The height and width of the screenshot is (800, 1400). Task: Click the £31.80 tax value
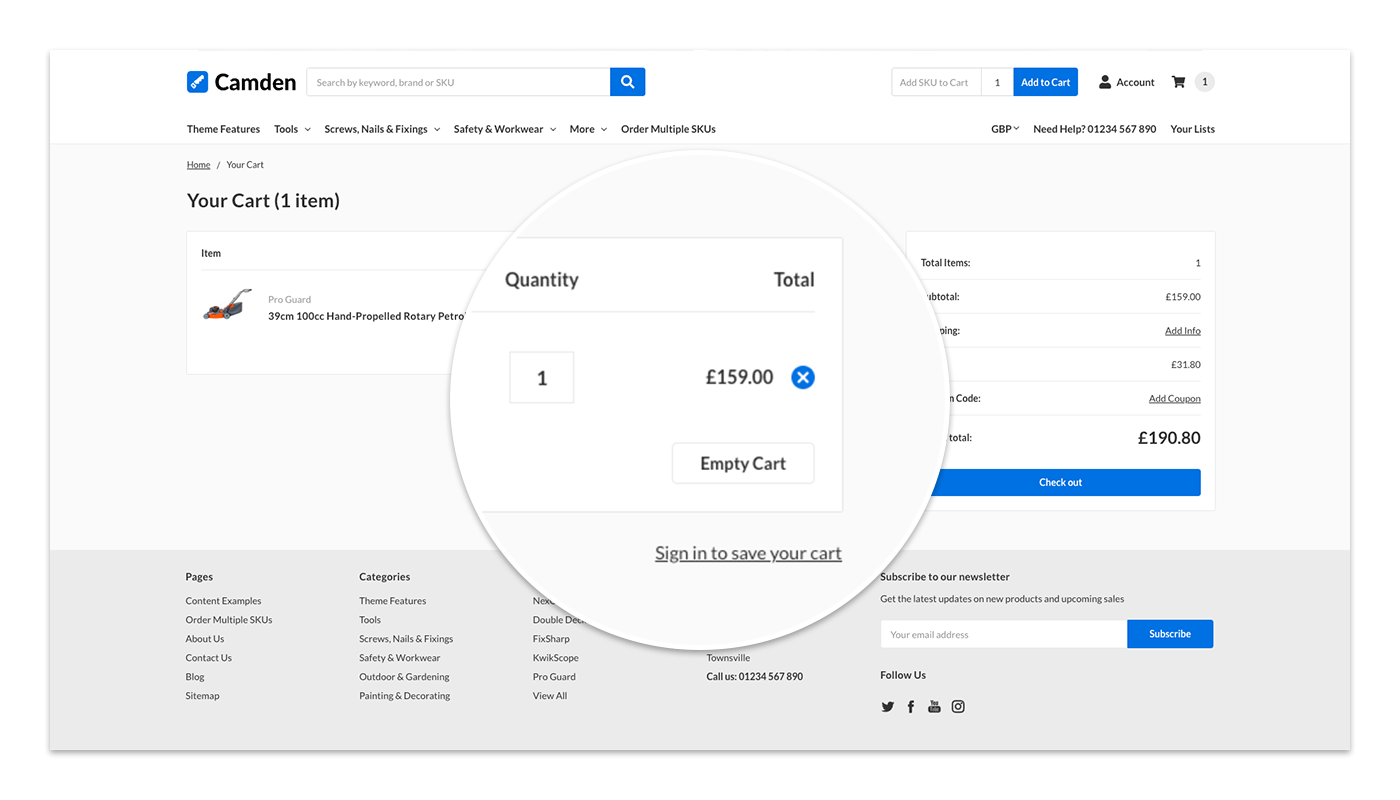point(1186,365)
